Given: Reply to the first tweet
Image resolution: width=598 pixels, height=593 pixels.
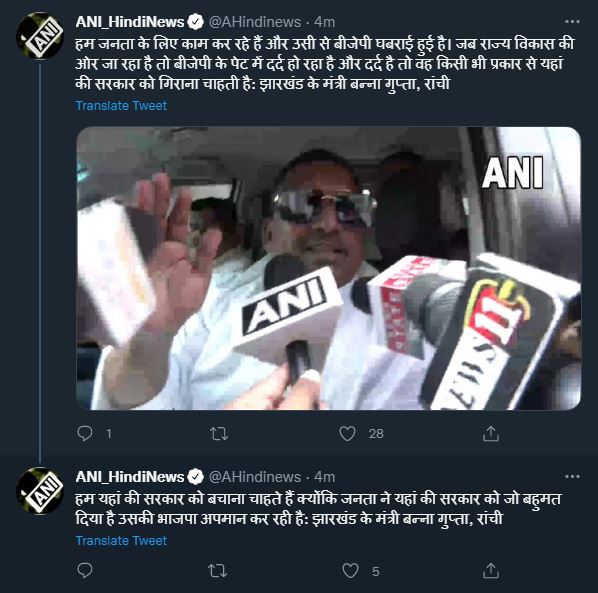Looking at the screenshot, I should click(85, 434).
